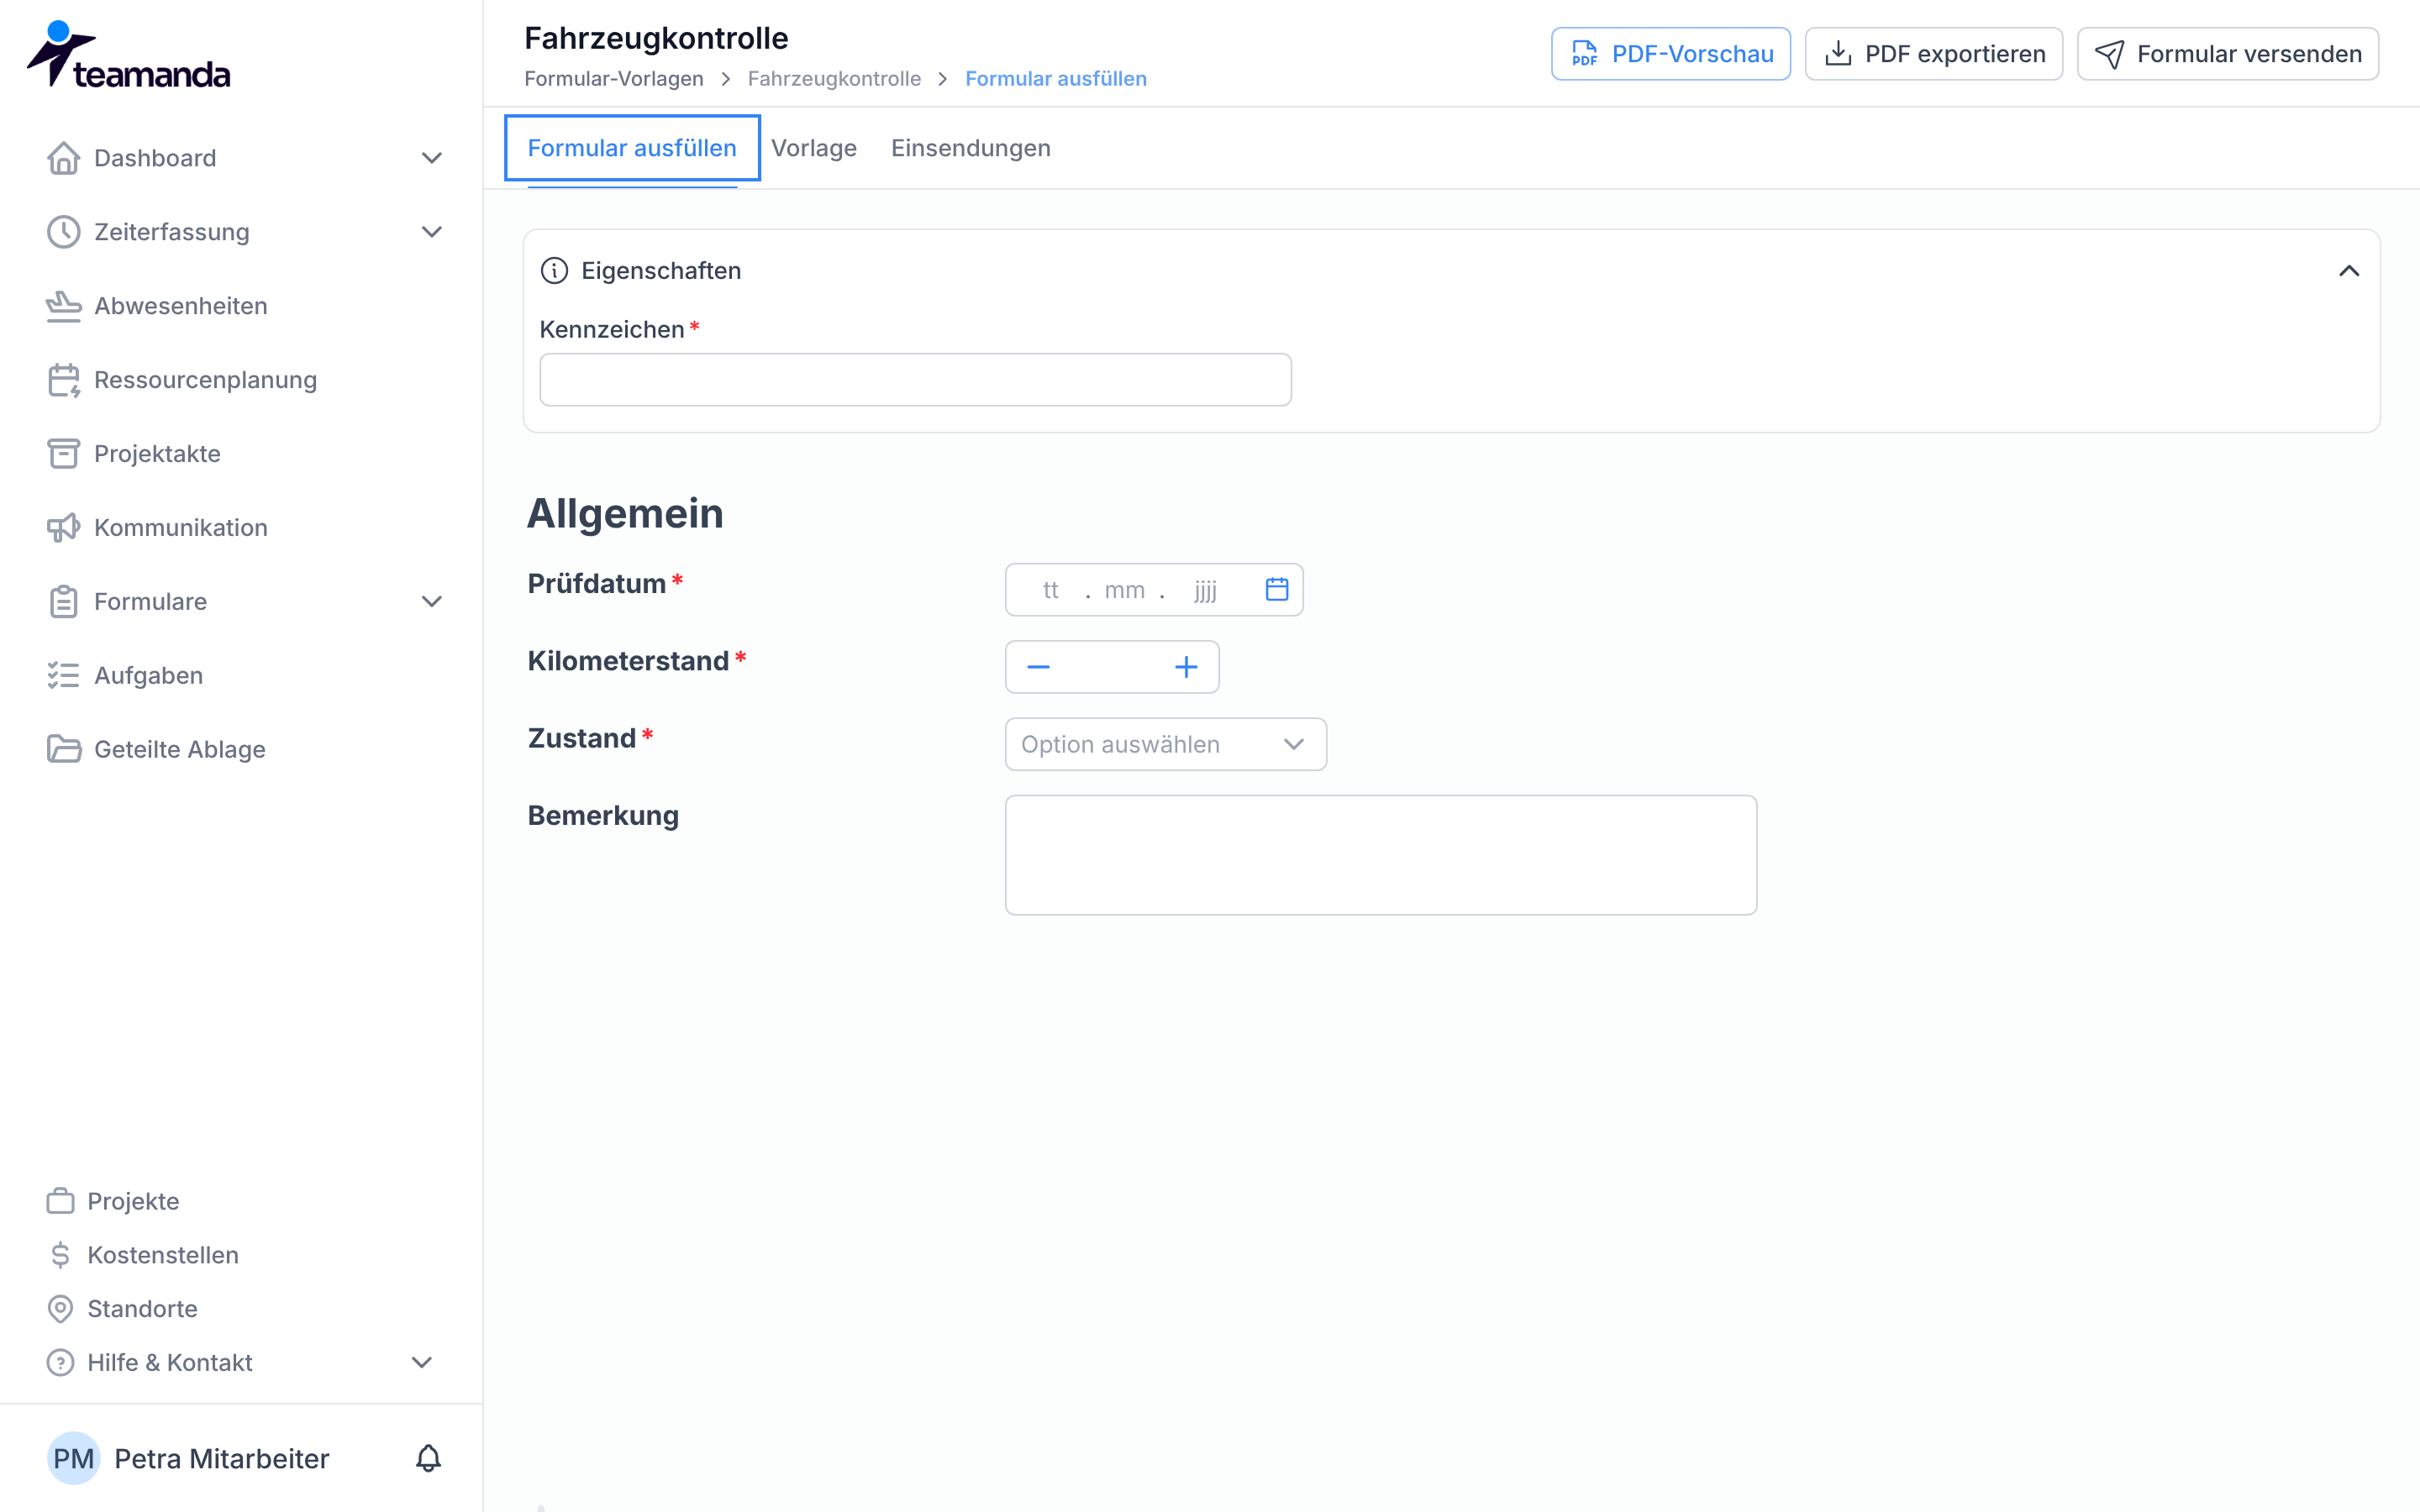The height and width of the screenshot is (1512, 2420).
Task: Increase Kilometerstand with plus button
Action: tap(1186, 667)
